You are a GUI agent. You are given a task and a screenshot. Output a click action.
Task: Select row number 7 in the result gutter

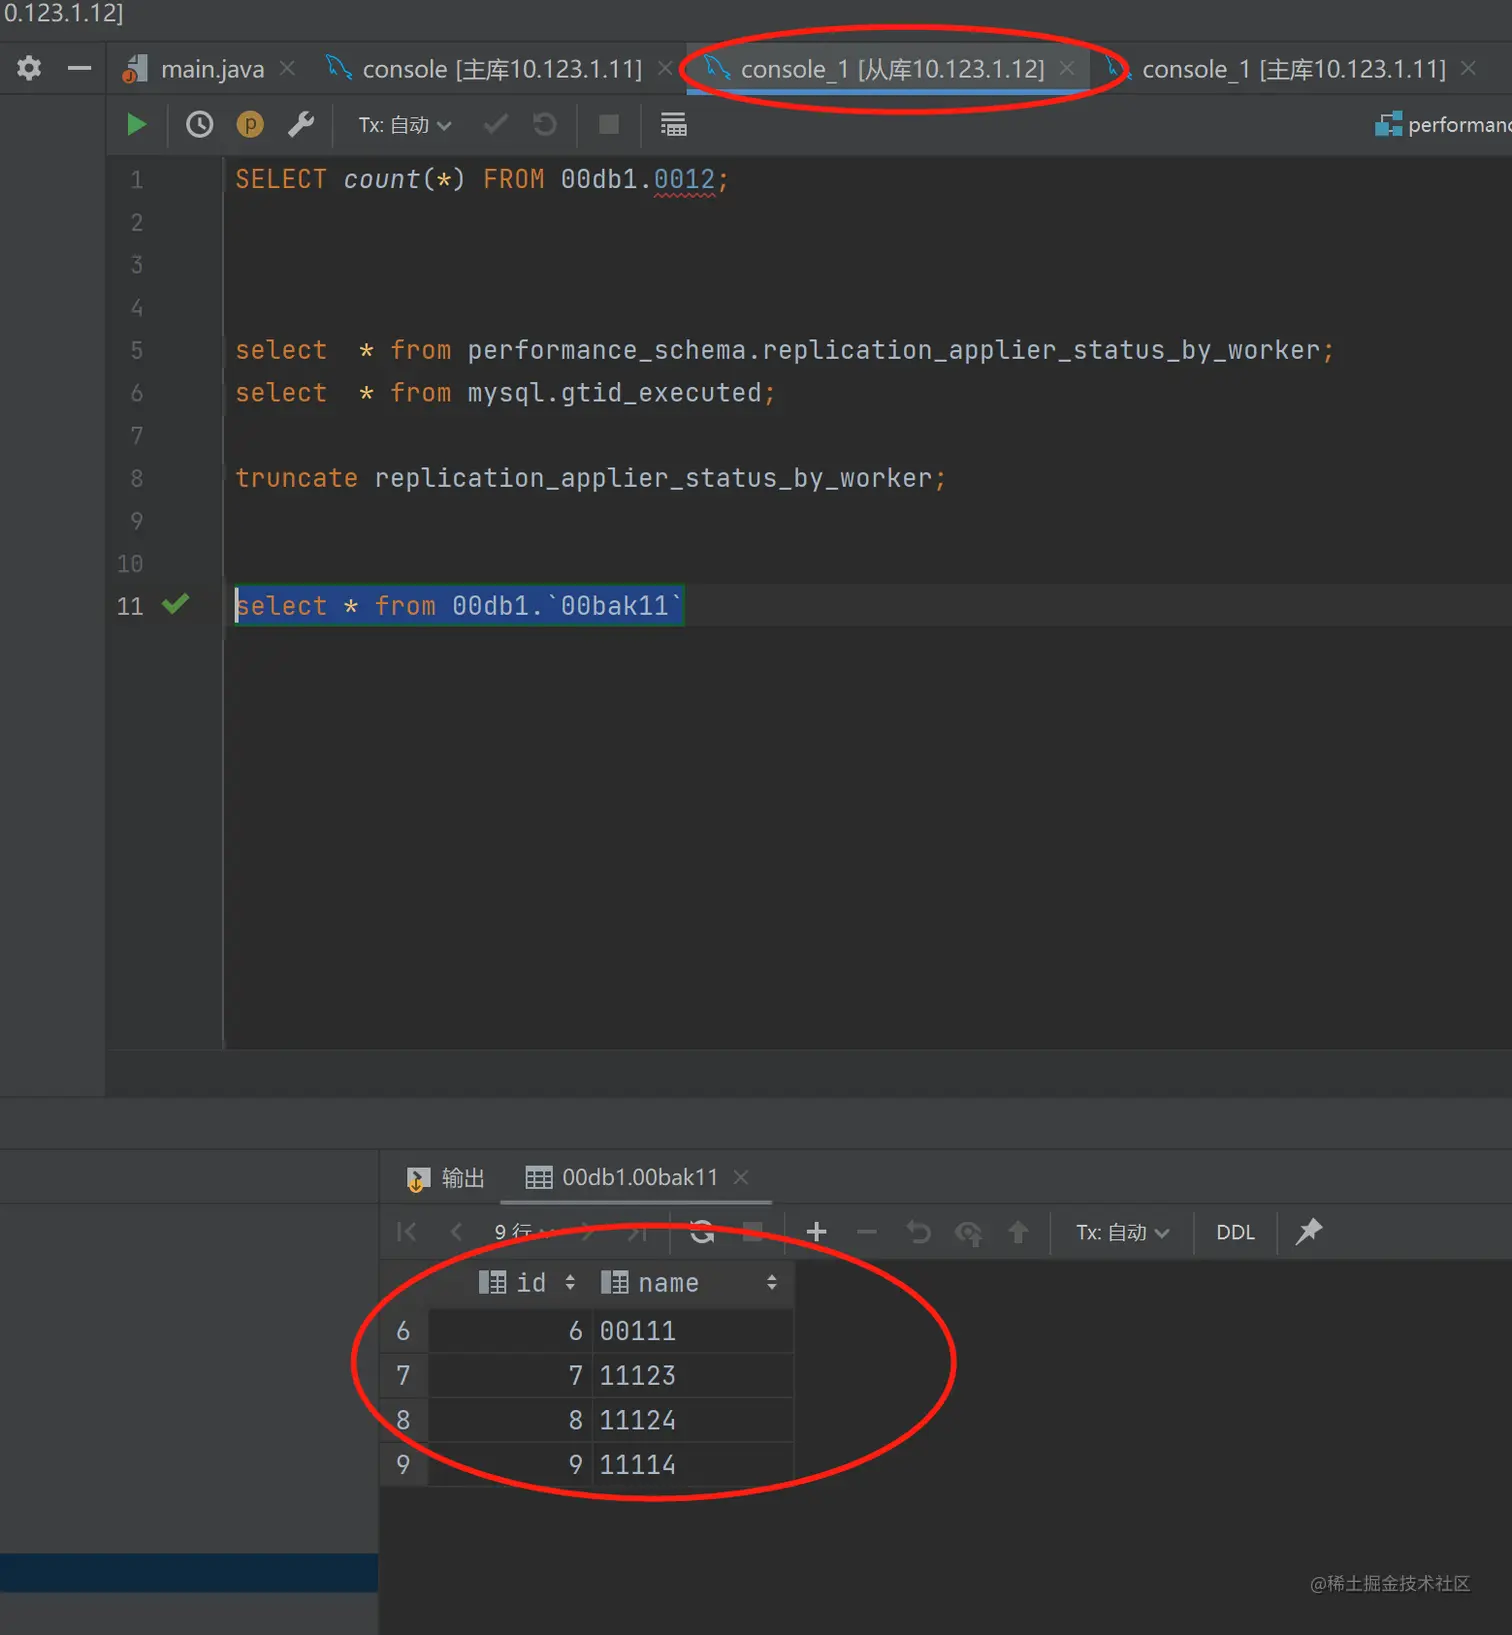[404, 1375]
